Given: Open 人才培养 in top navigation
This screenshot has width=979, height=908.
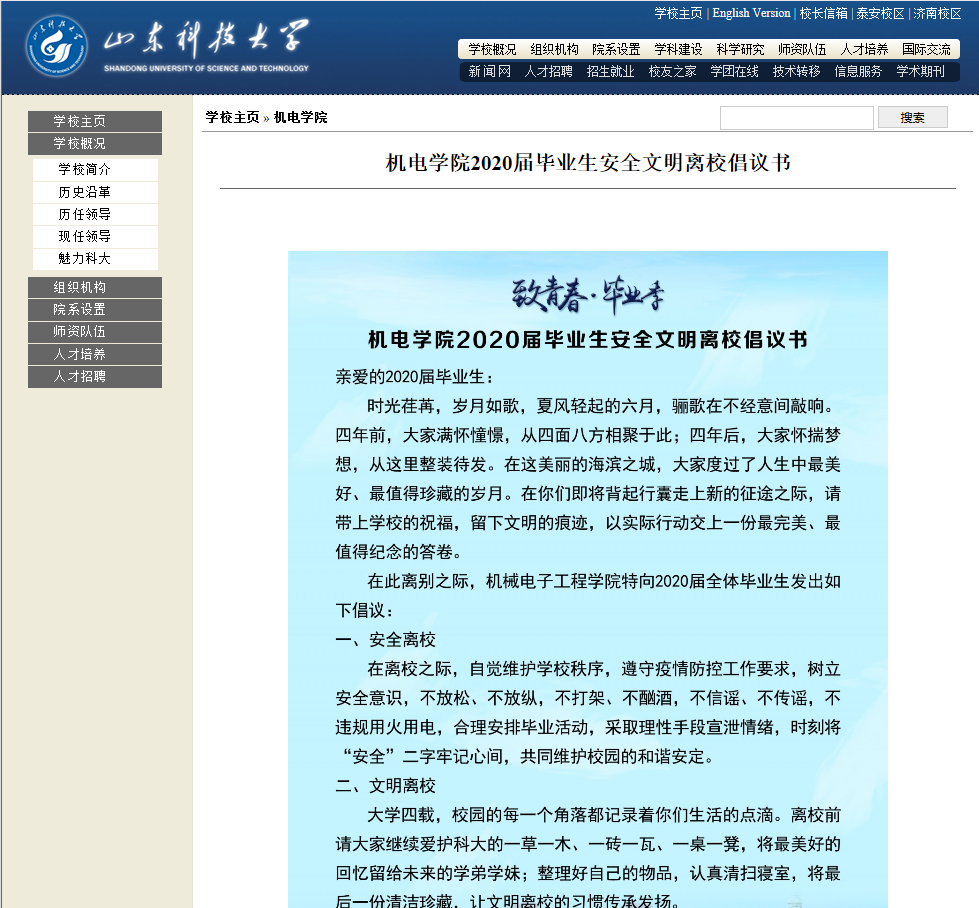Looking at the screenshot, I should (x=864, y=49).
